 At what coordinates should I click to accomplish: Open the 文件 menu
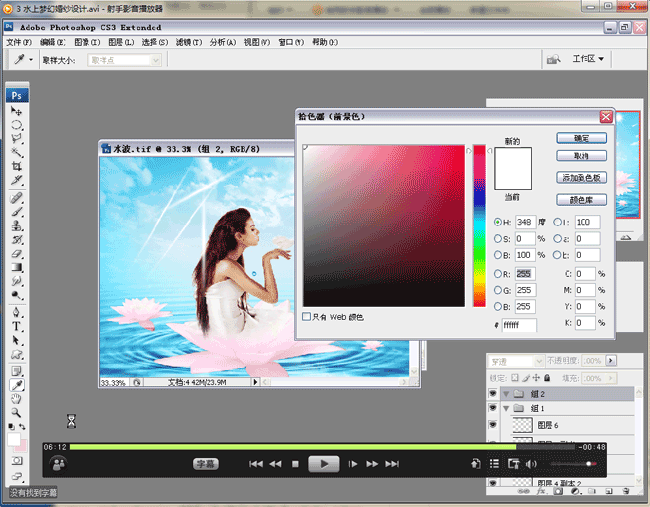pyautogui.click(x=19, y=42)
